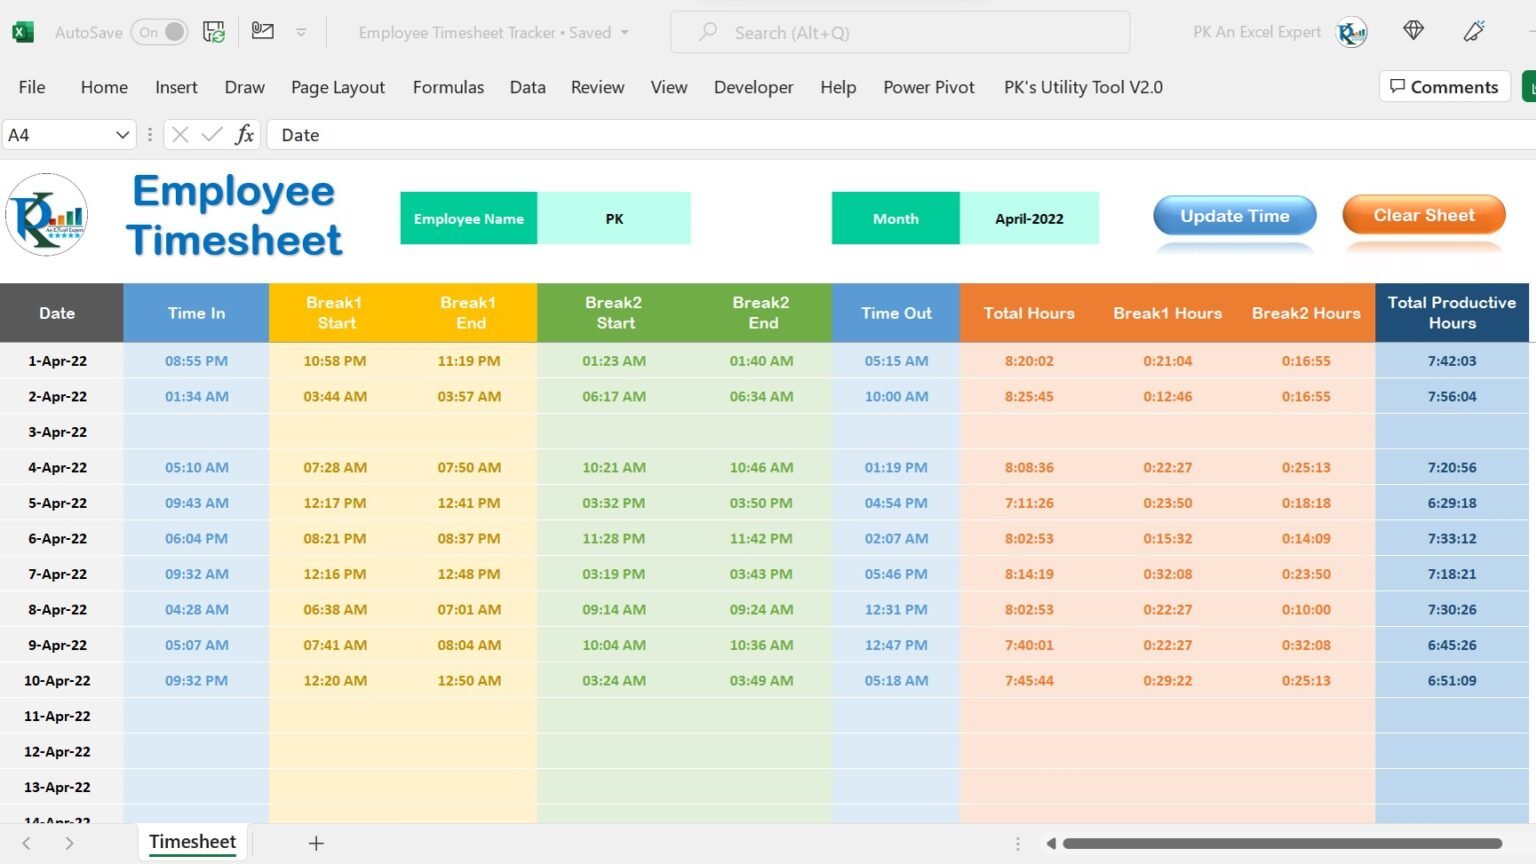
Task: Click the green checkmark to confirm entry
Action: coord(211,134)
